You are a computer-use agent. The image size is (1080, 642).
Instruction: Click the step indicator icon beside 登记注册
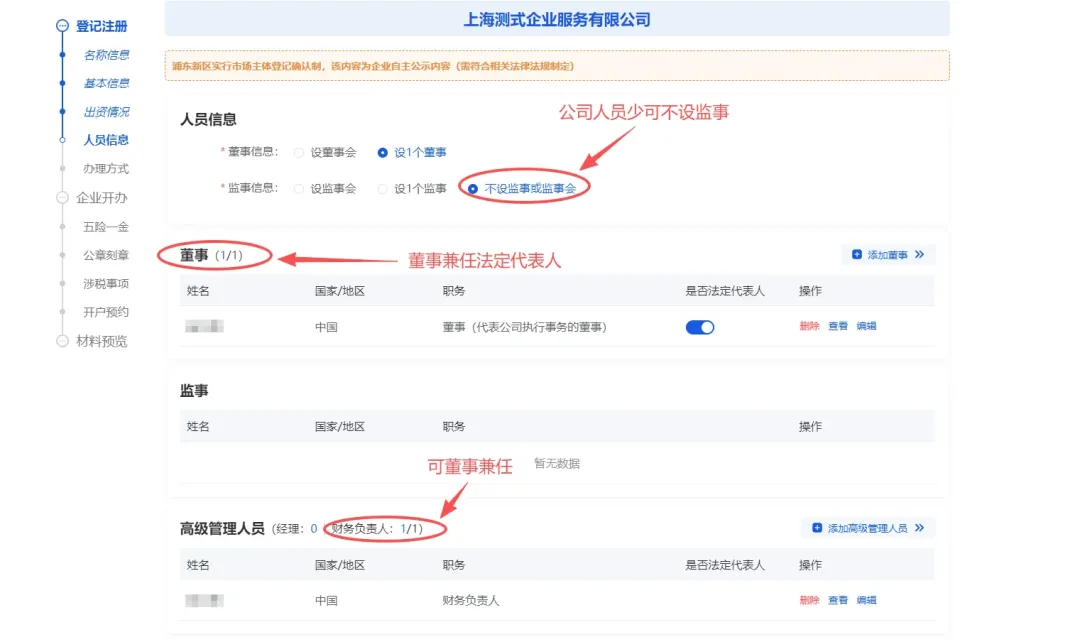[x=60, y=26]
